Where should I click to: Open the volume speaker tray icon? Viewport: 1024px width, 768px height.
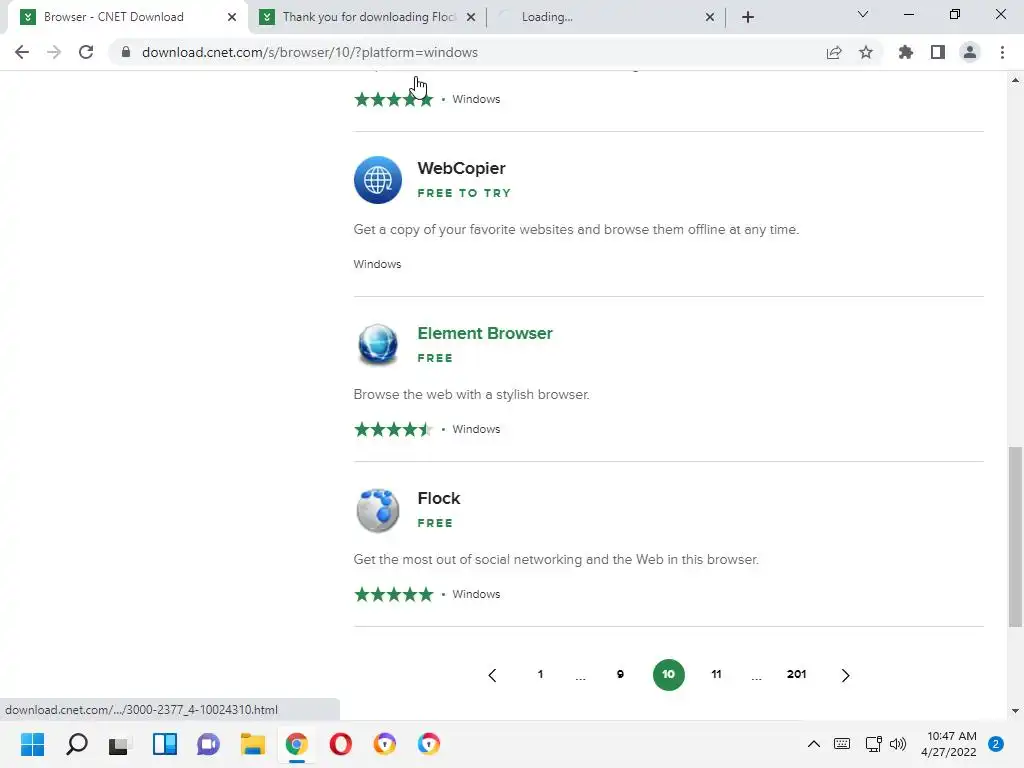[x=898, y=744]
